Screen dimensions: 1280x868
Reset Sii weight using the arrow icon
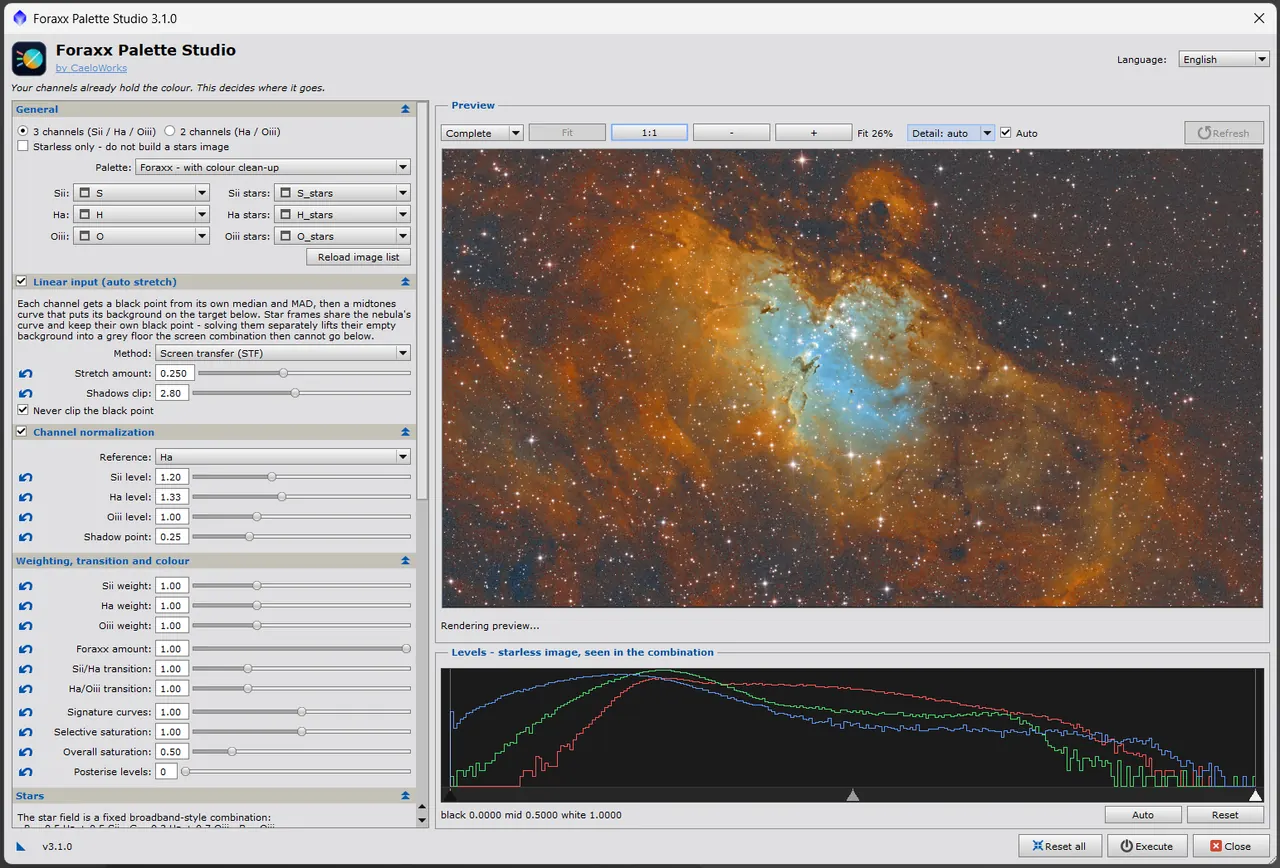[26, 587]
